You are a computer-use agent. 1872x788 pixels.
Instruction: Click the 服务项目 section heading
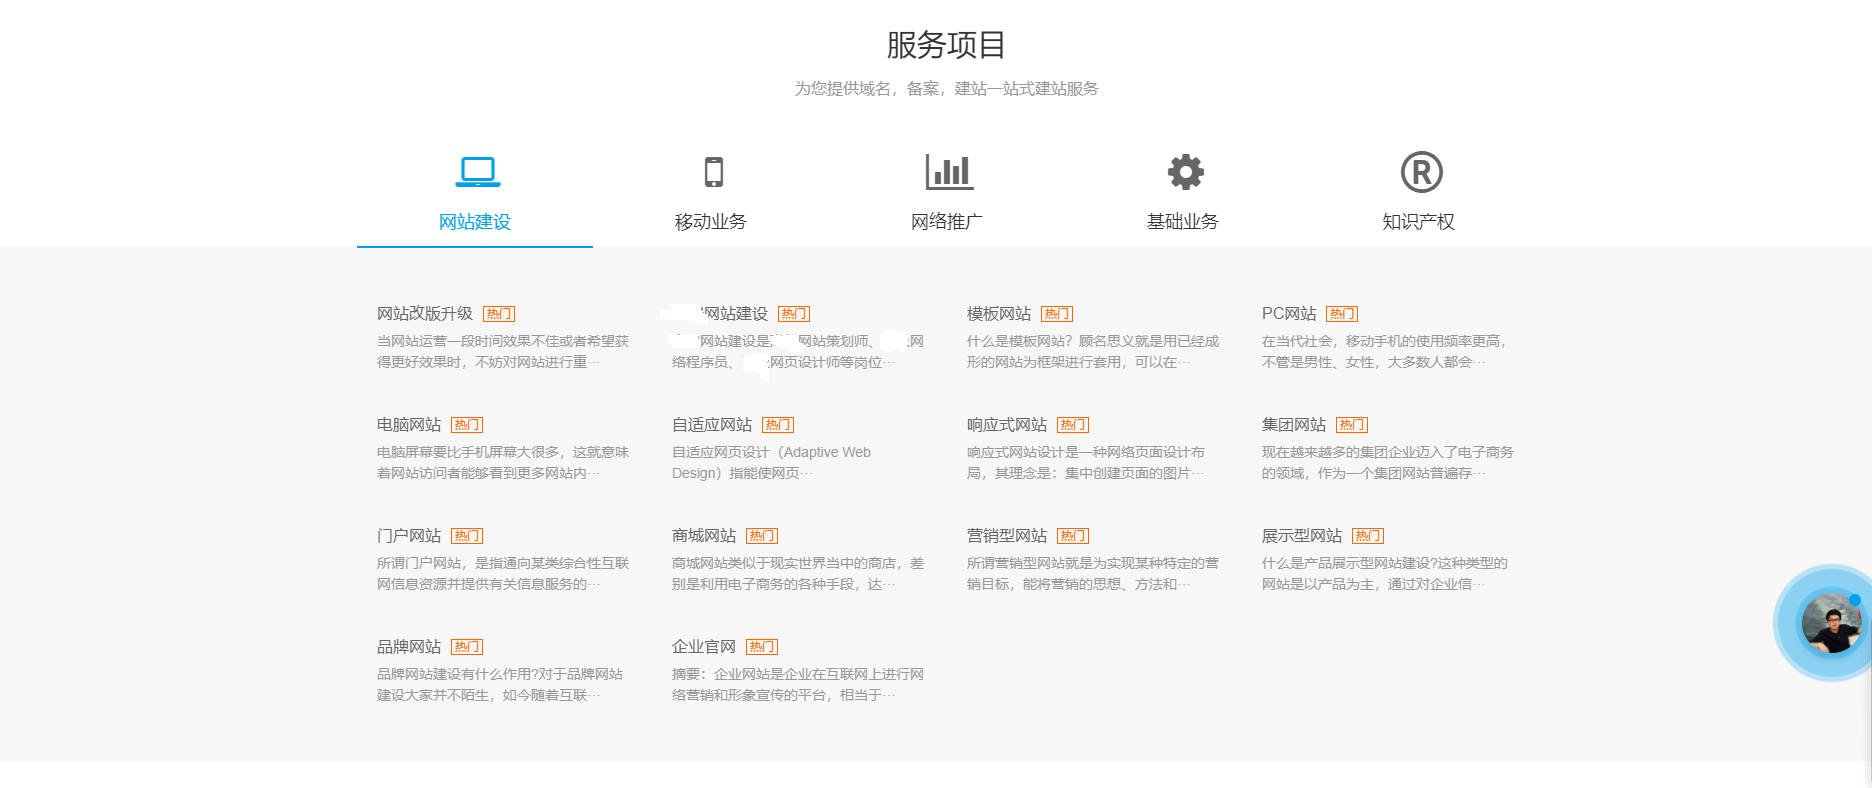tap(946, 45)
